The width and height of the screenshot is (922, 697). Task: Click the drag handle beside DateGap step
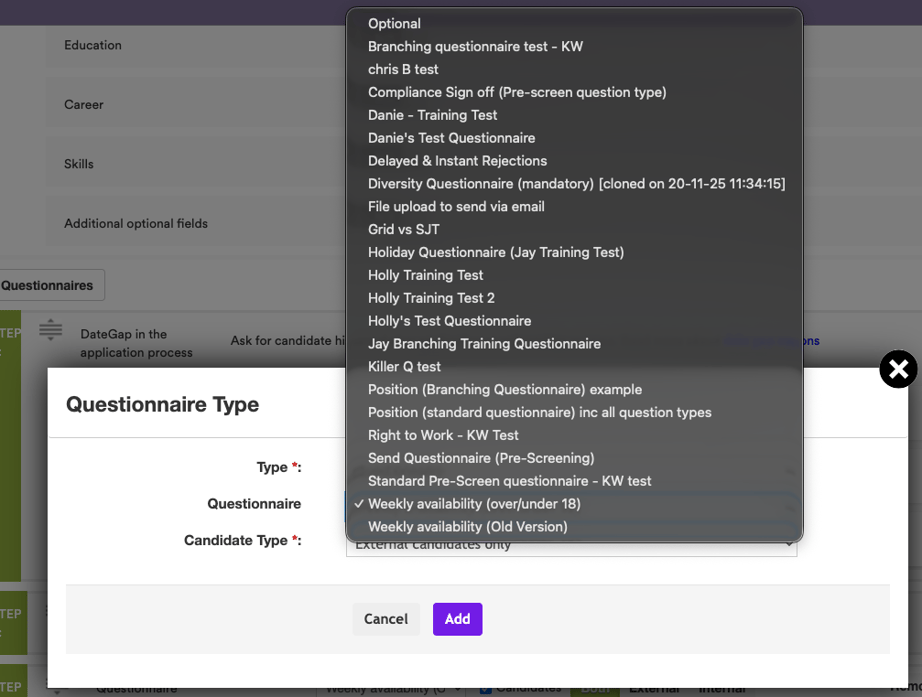tap(51, 330)
